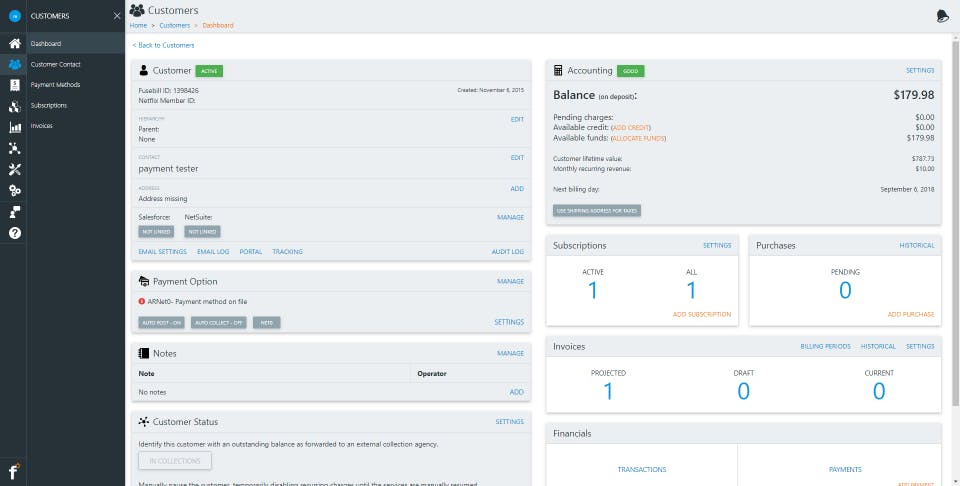The image size is (960, 486).
Task: Open the PORTAL link
Action: 251,252
